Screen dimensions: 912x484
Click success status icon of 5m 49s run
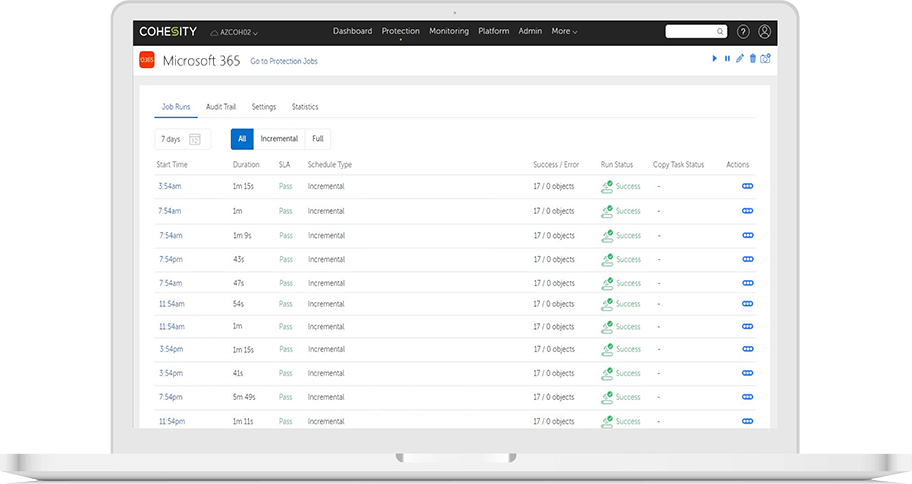pos(607,397)
